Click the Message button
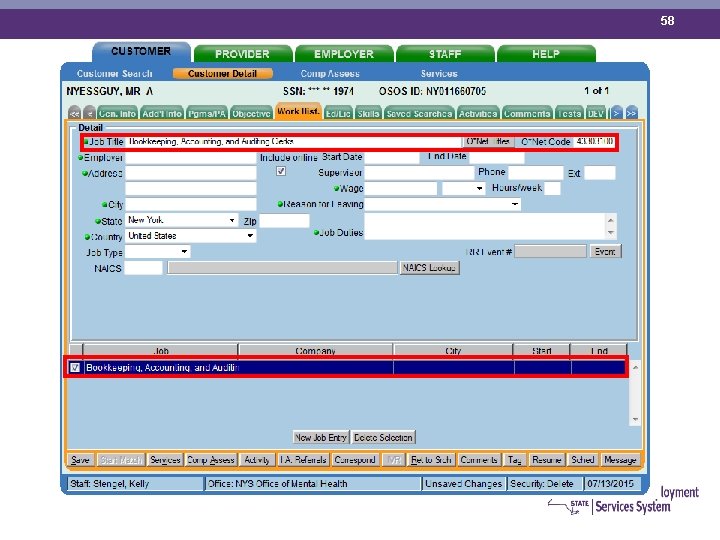The image size is (720, 540). (620, 460)
